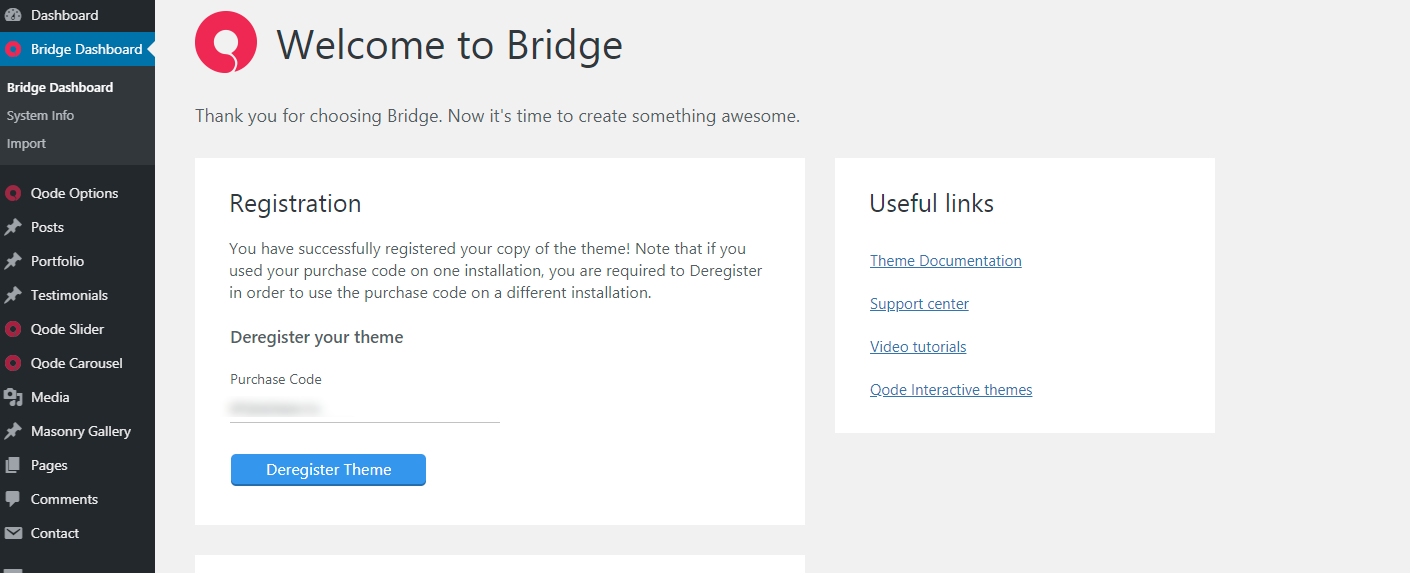
Task: Open the Theme Documentation link
Action: (x=945, y=261)
